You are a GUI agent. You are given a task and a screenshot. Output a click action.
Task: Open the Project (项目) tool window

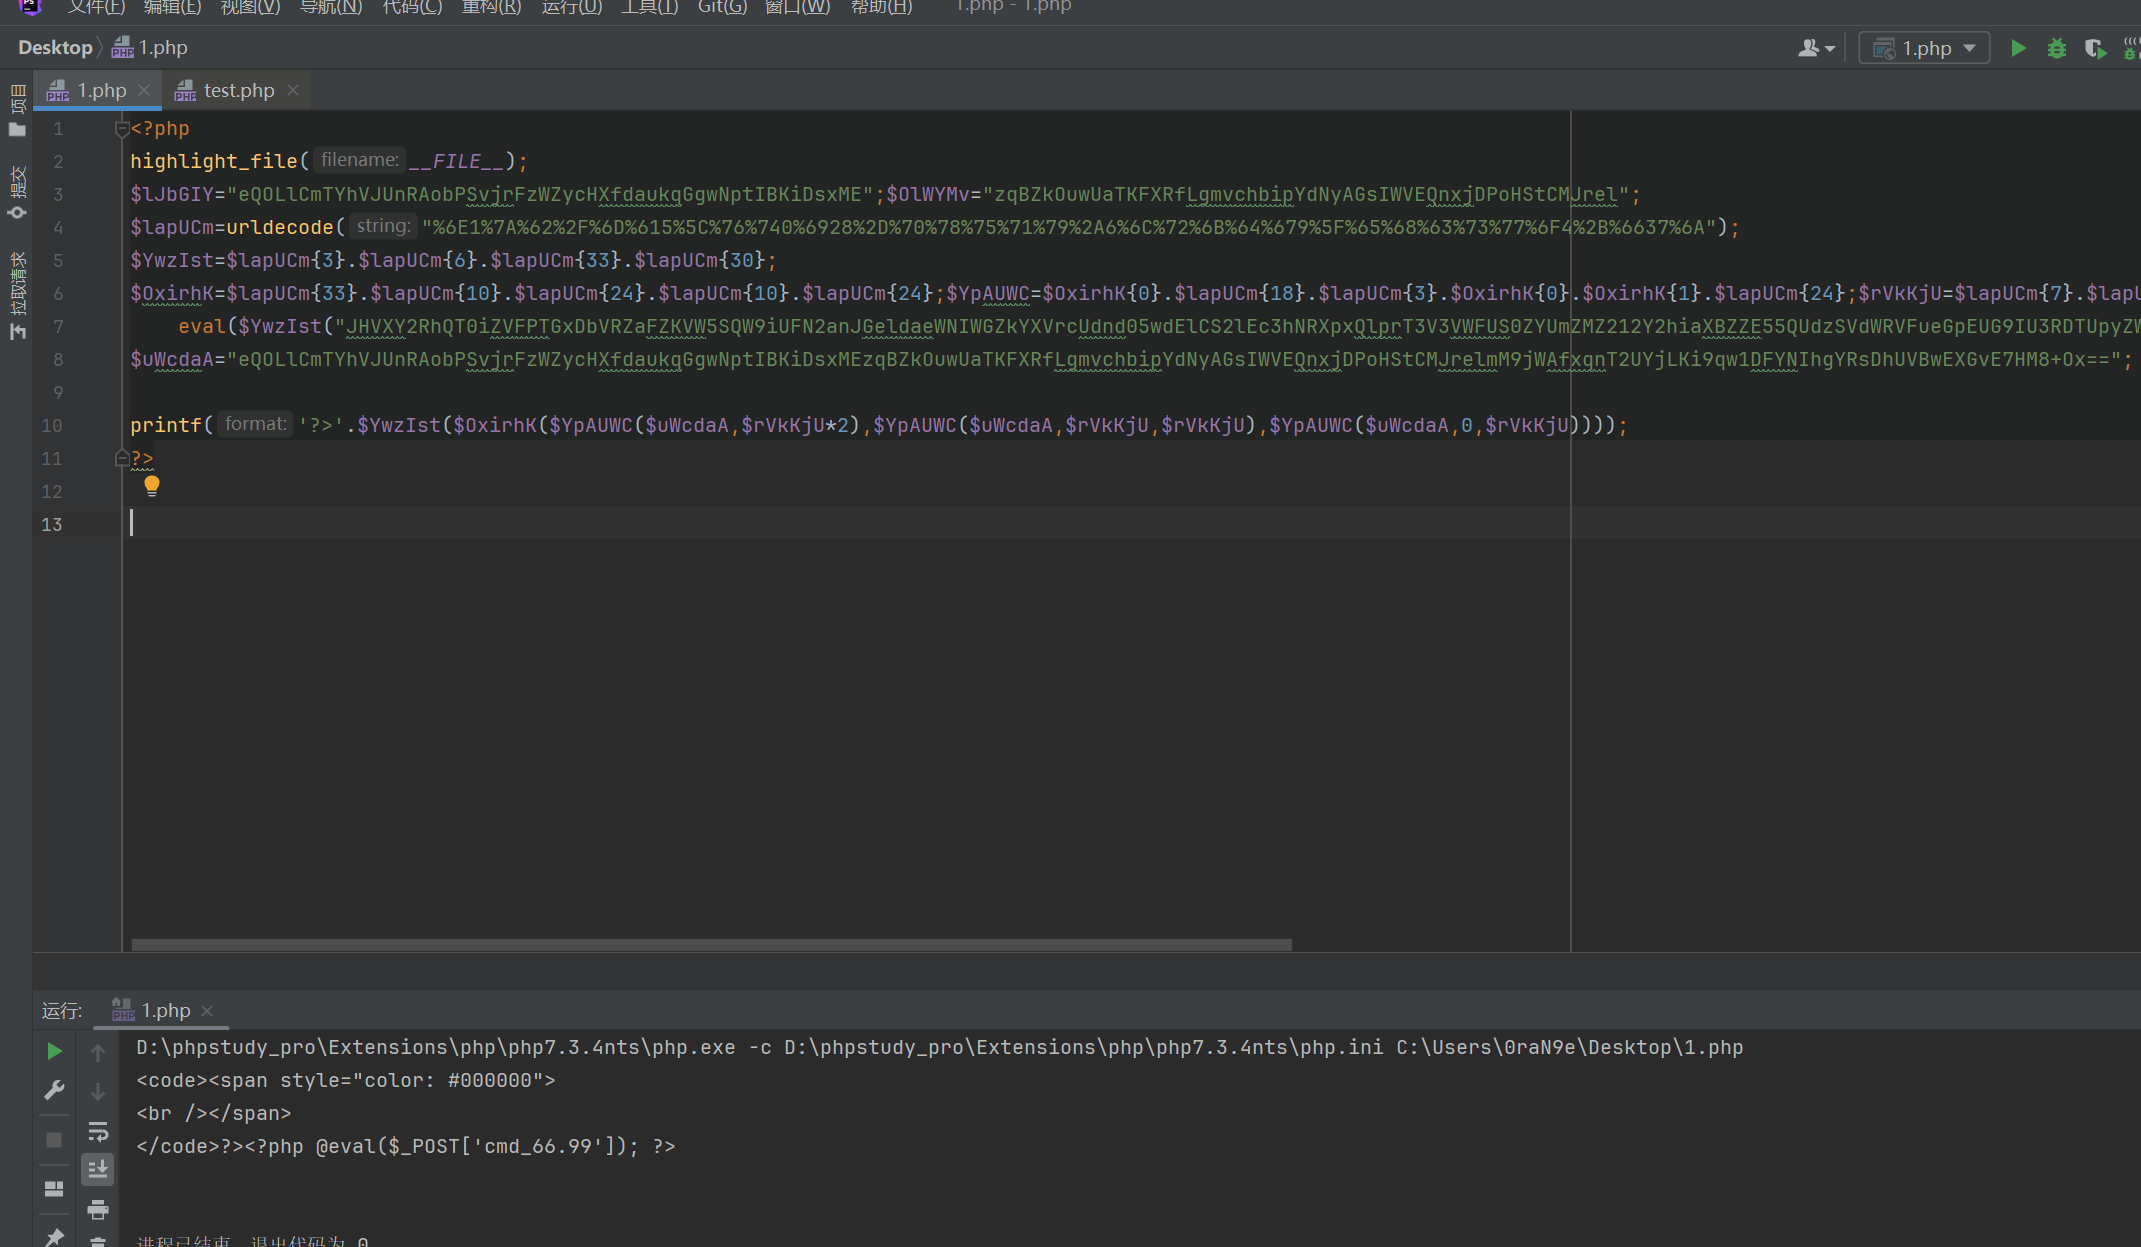[17, 110]
